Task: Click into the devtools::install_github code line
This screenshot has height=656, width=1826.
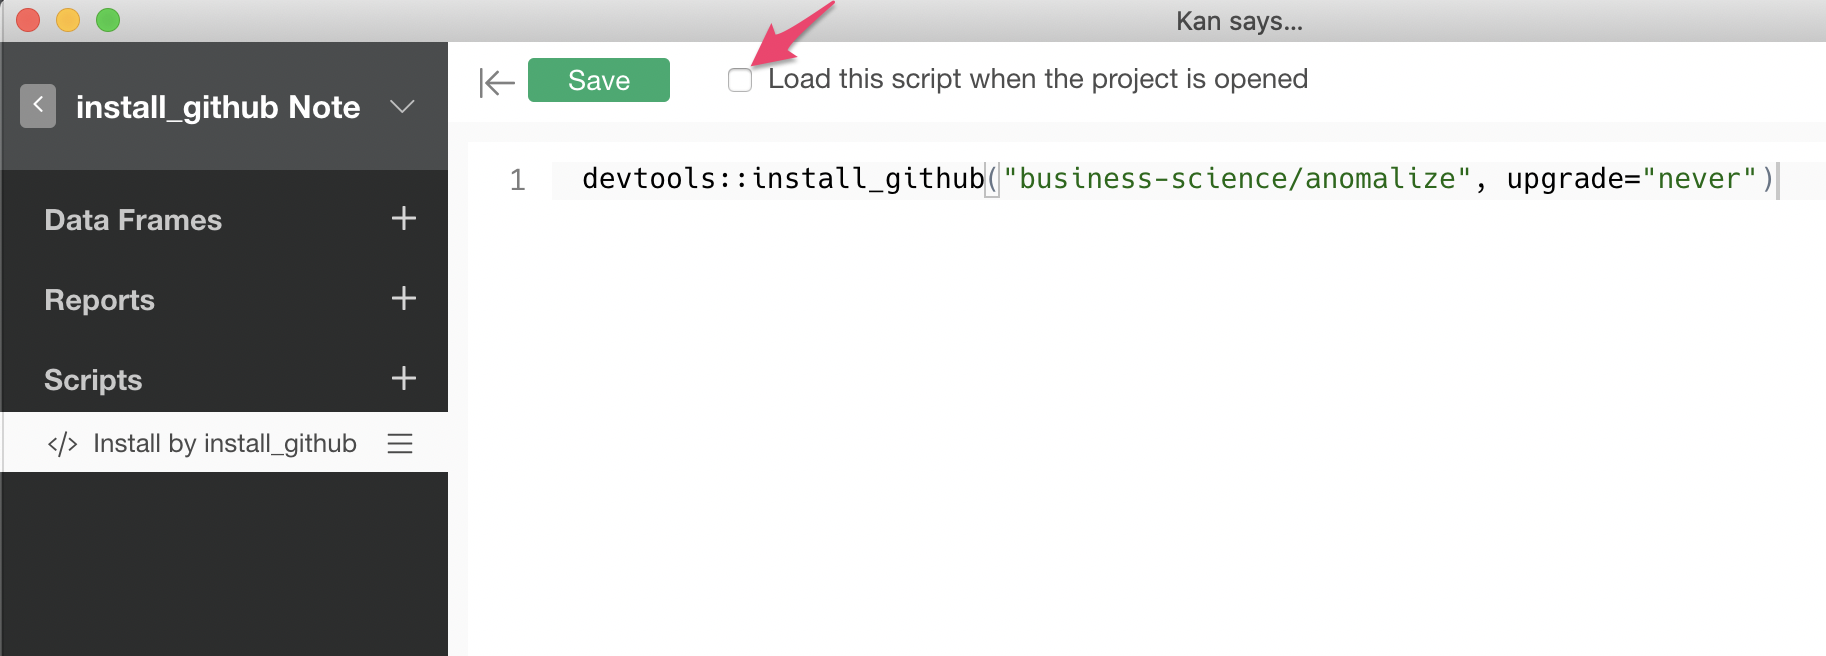Action: [1100, 179]
